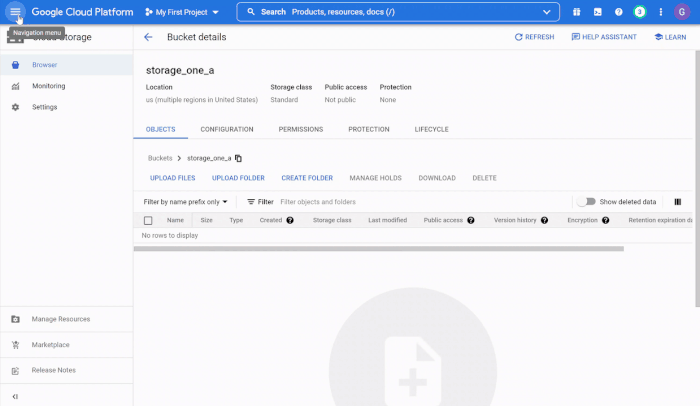Copy bucket name storage_one_a with copy icon

238,158
